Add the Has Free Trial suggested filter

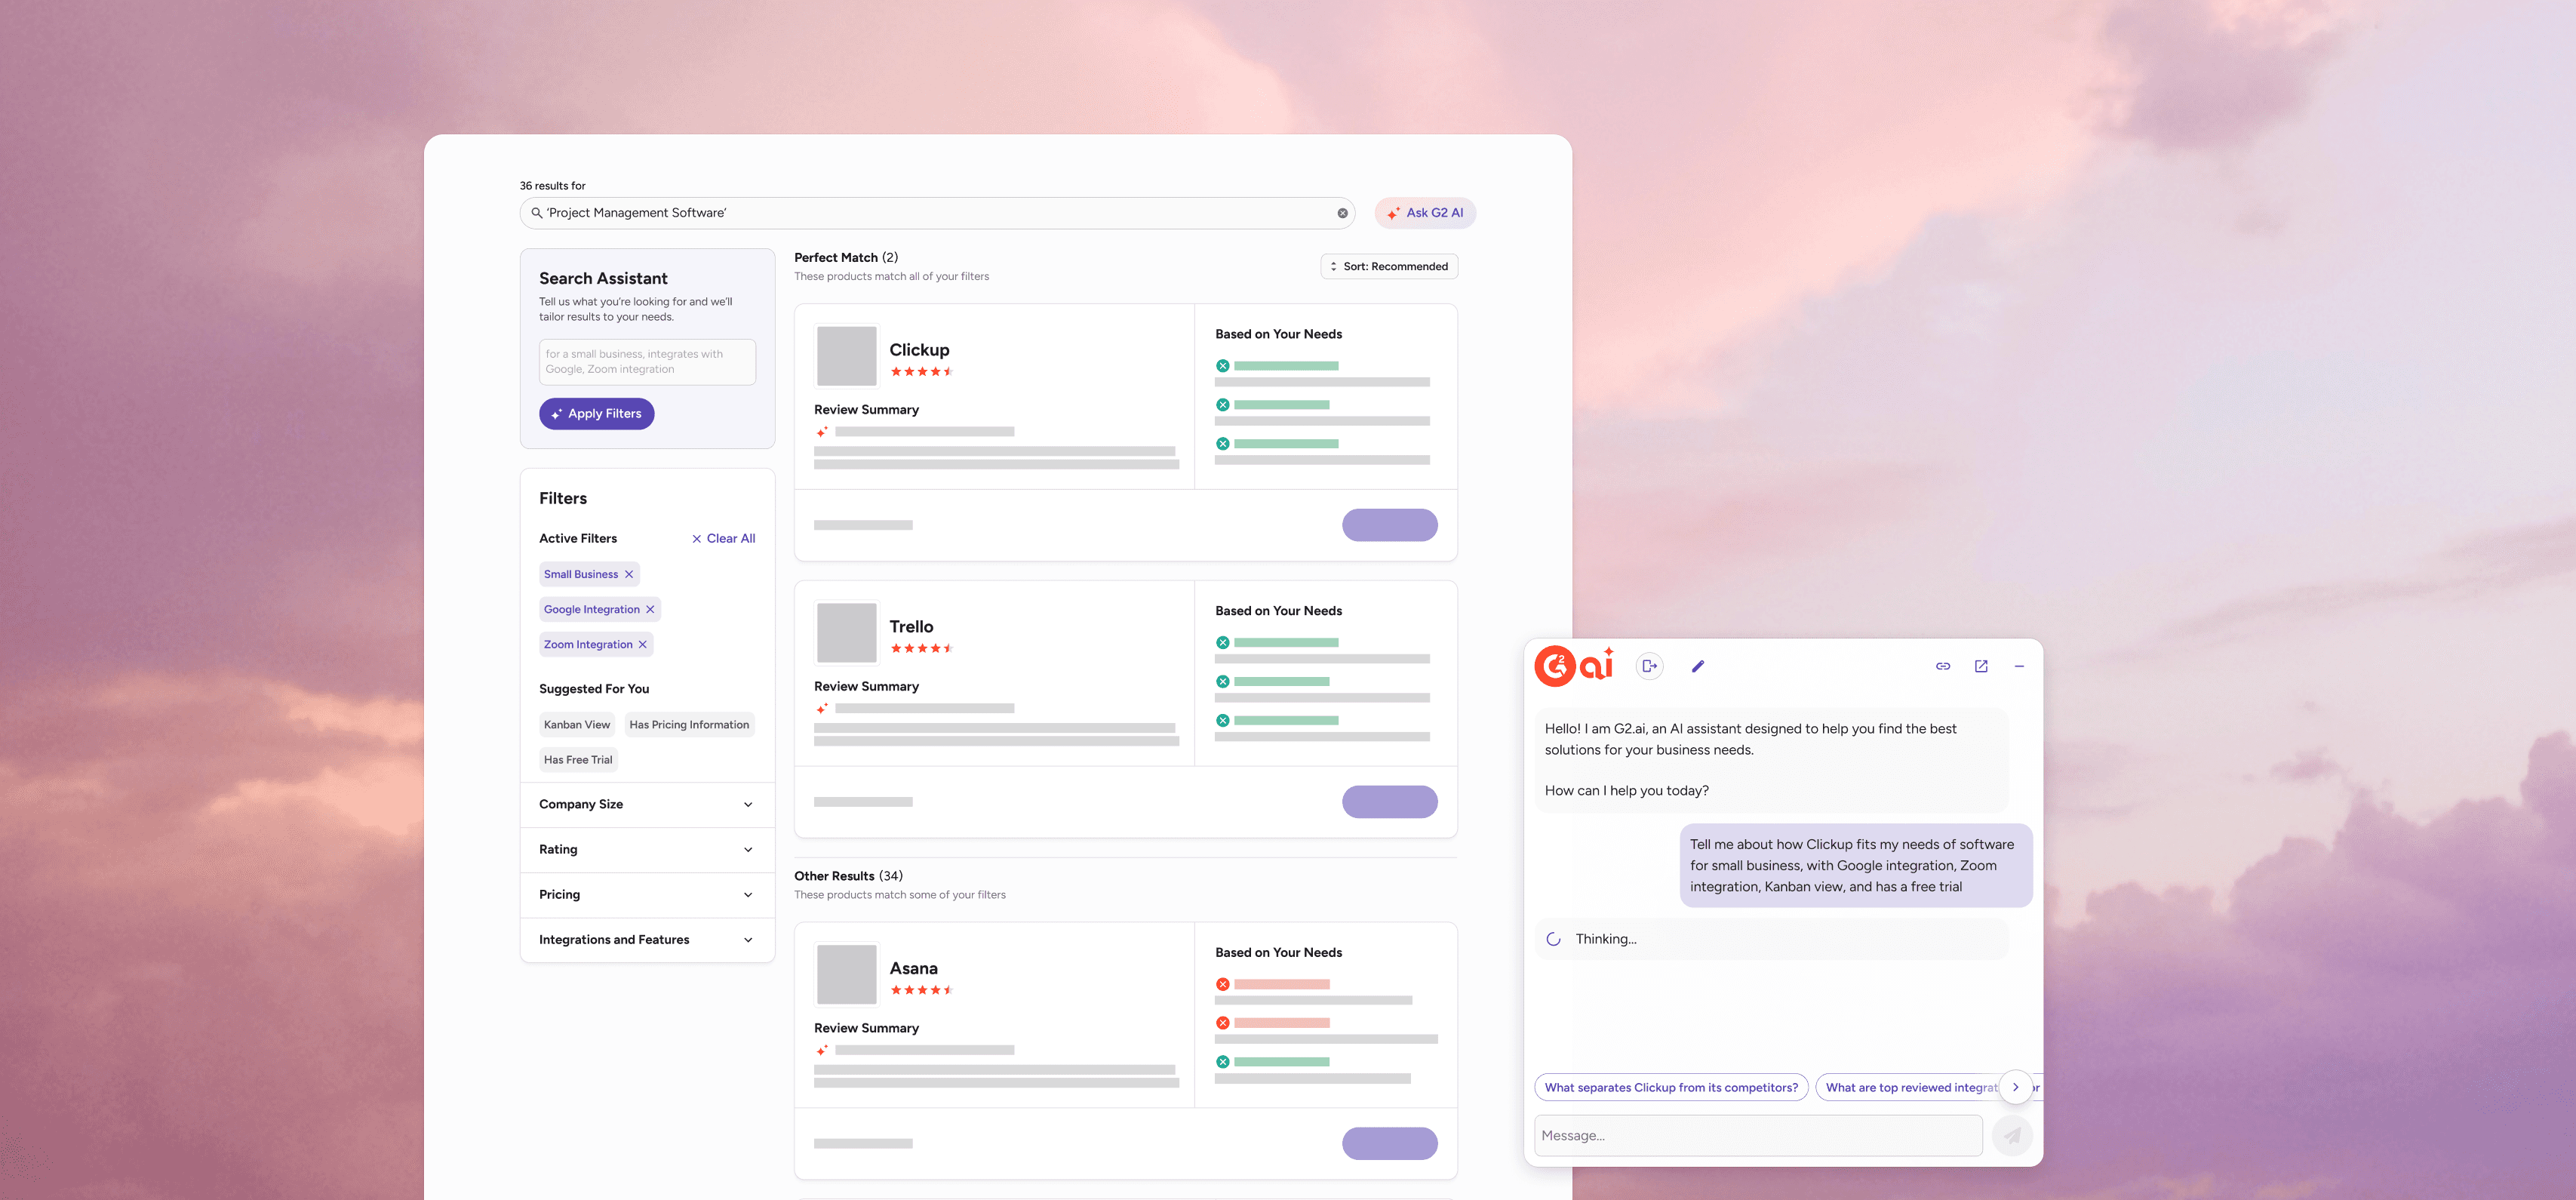[x=578, y=759]
